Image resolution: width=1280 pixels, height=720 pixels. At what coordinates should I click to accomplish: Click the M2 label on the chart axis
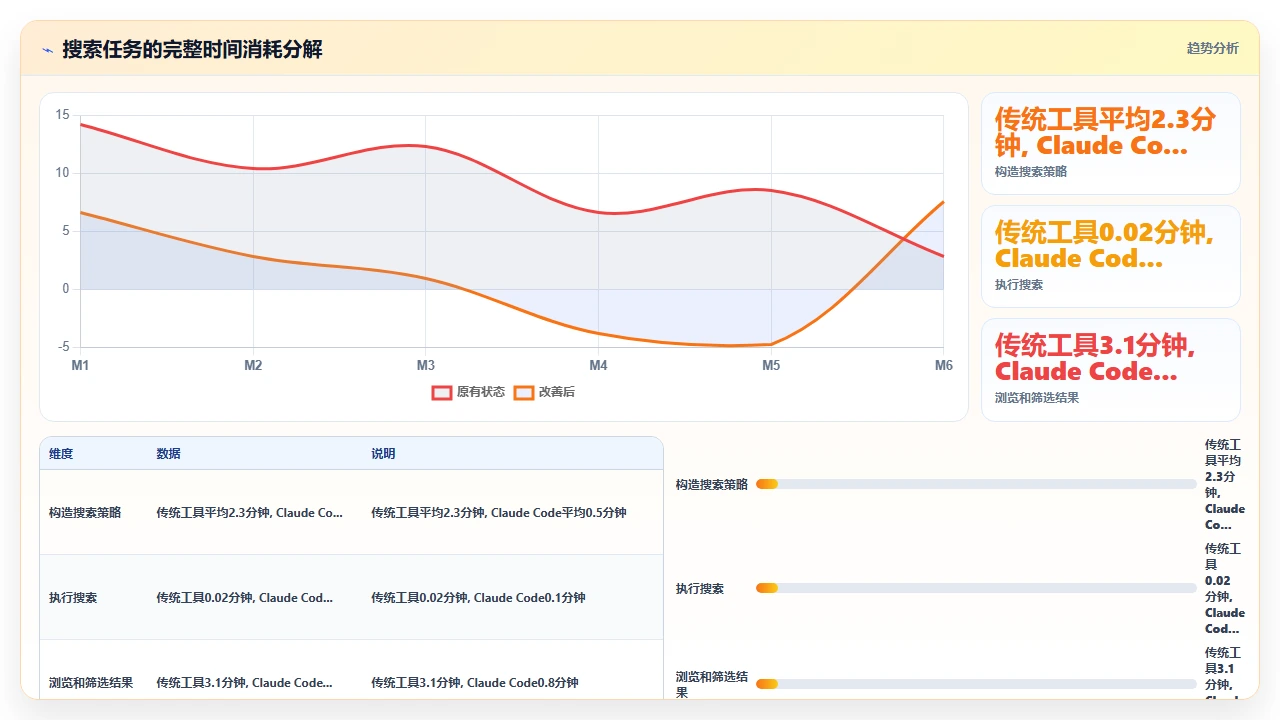[x=253, y=365]
